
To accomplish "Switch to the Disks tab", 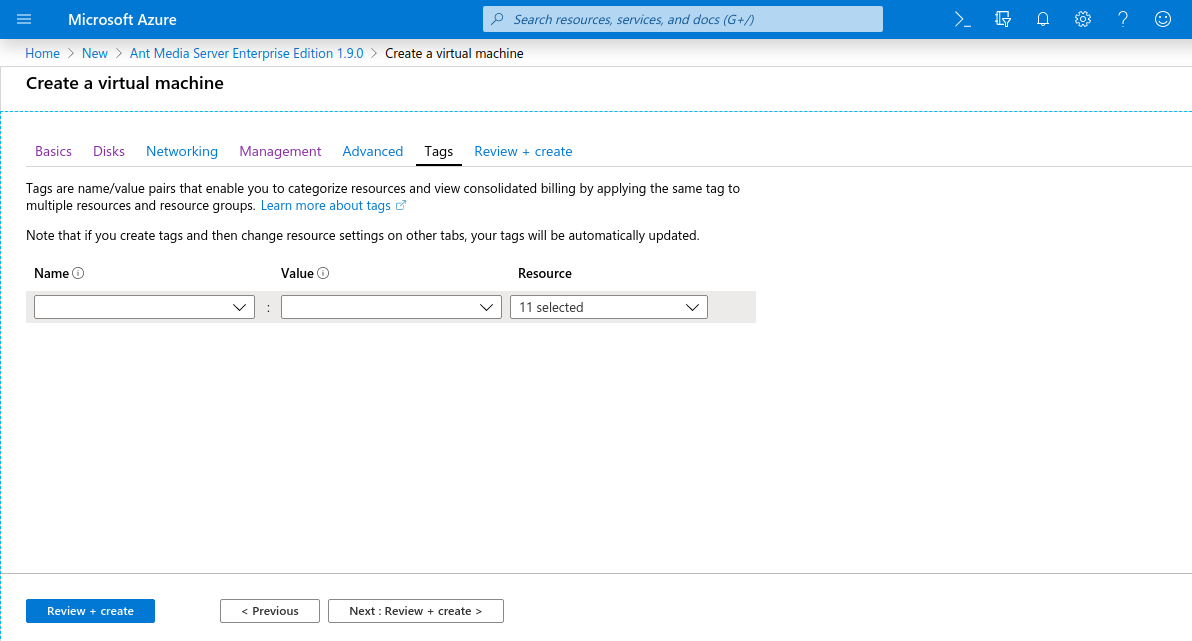I will (109, 151).
